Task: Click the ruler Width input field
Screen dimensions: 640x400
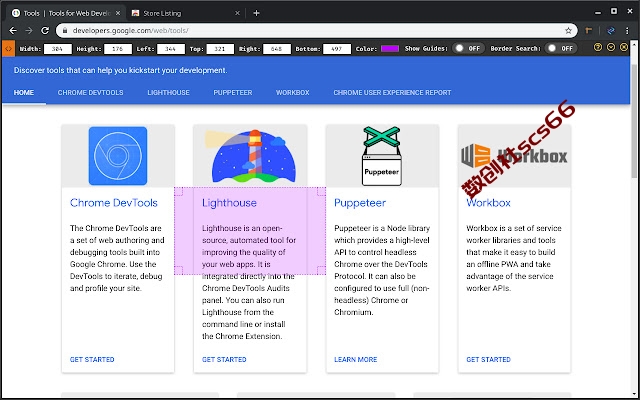Action: 58,49
